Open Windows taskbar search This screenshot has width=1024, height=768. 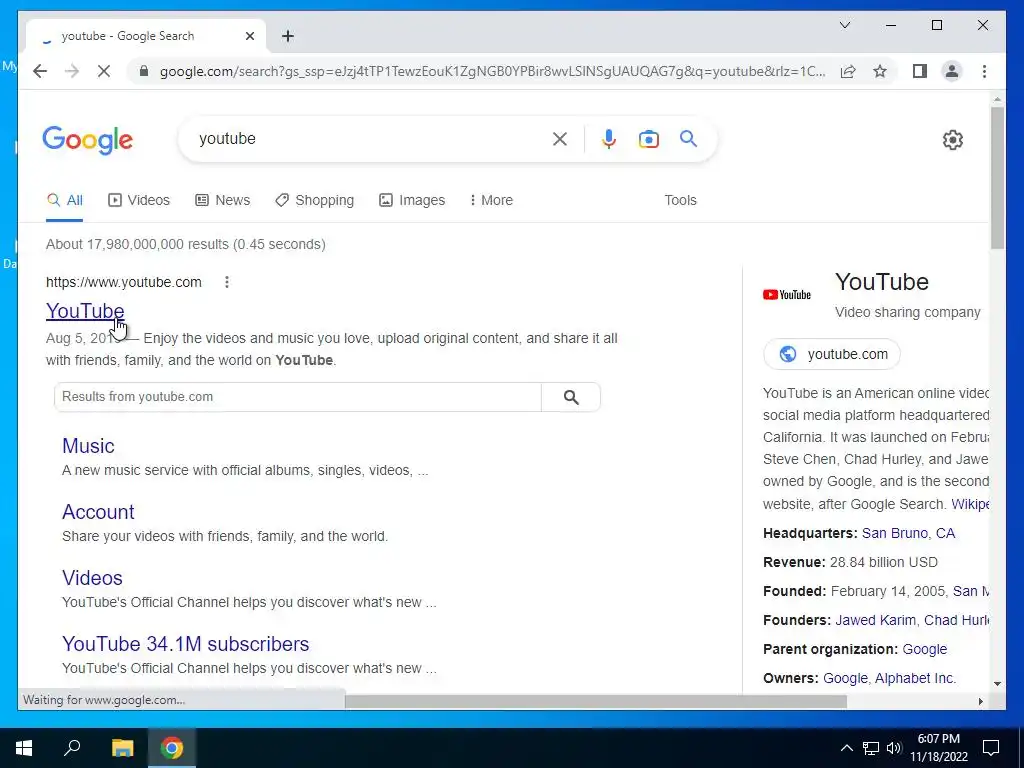(72, 747)
